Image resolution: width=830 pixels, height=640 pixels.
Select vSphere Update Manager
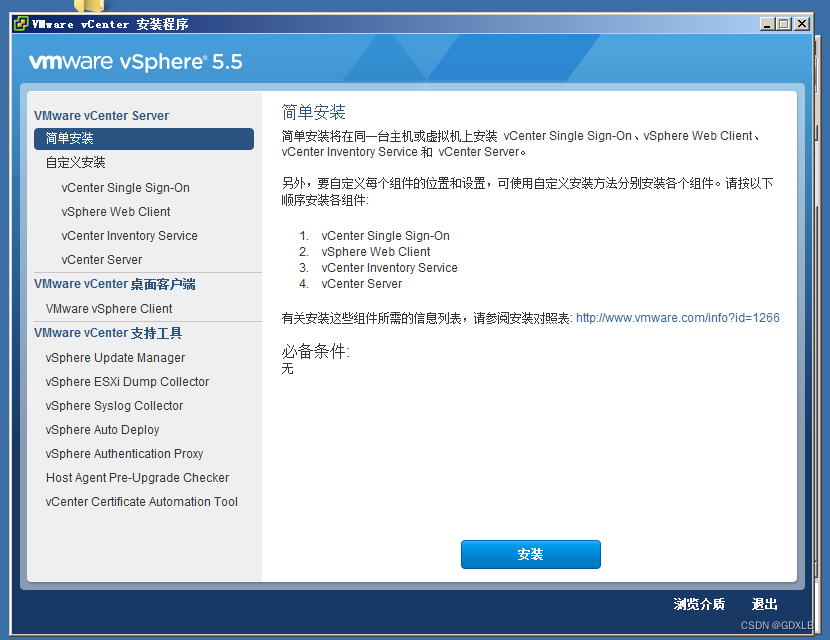(115, 358)
